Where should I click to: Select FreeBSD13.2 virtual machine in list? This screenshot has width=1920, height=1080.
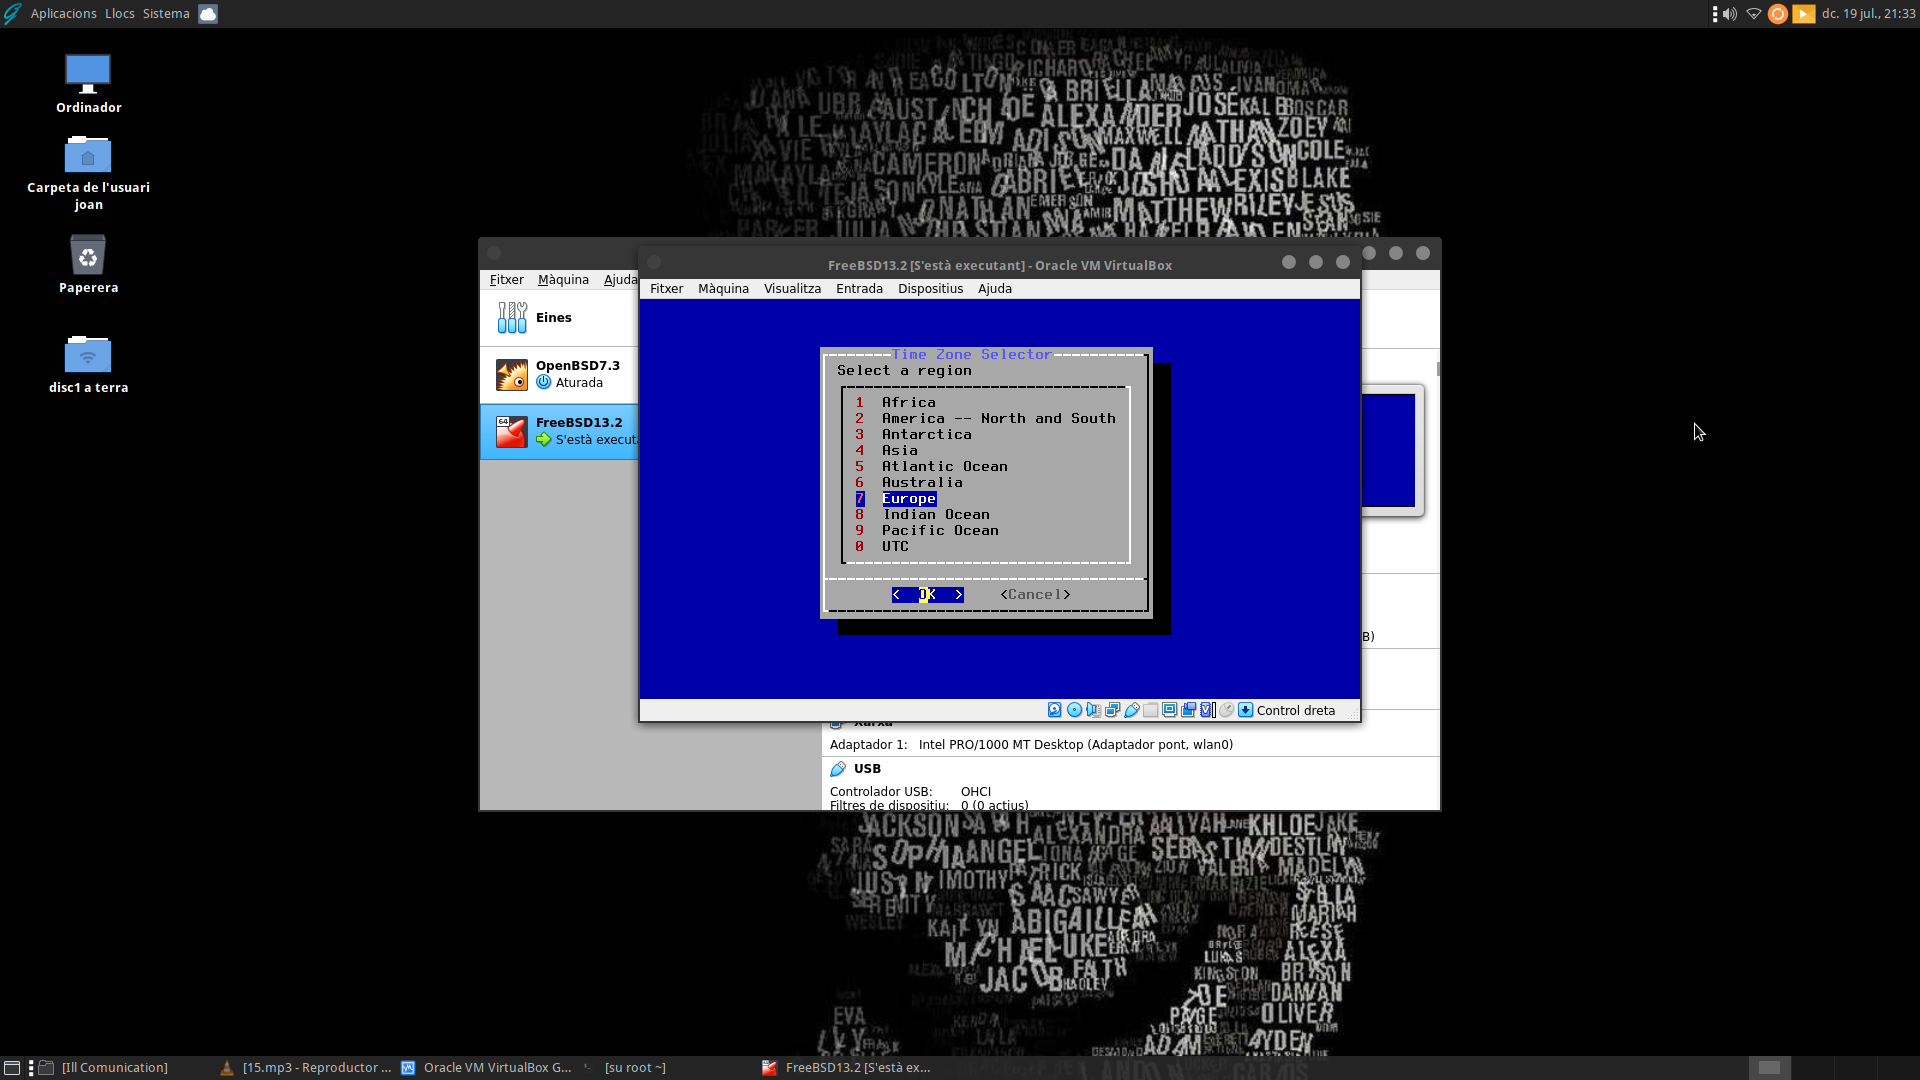click(x=559, y=432)
